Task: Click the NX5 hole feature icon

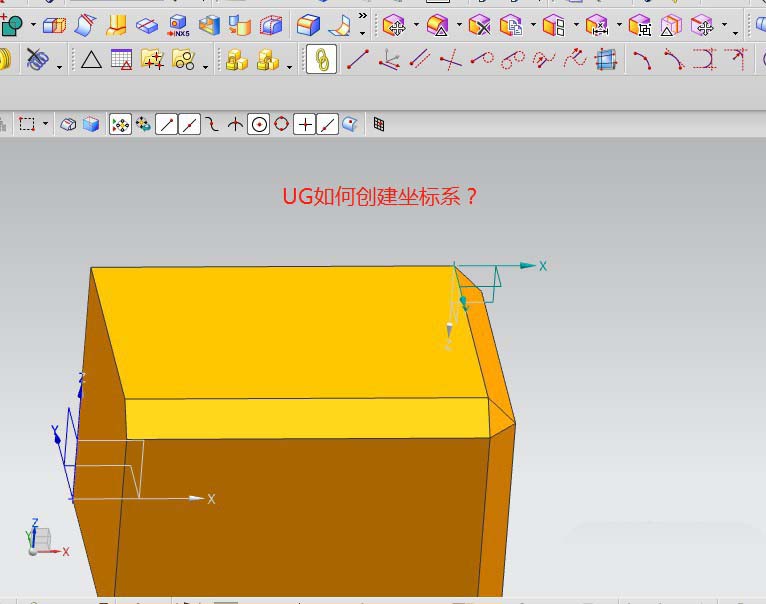Action: (x=178, y=25)
